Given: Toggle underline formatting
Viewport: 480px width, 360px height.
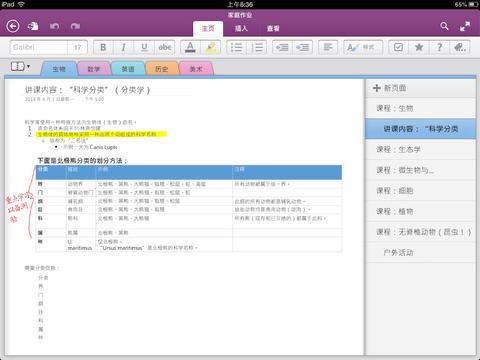Looking at the screenshot, I should pyautogui.click(x=144, y=47).
